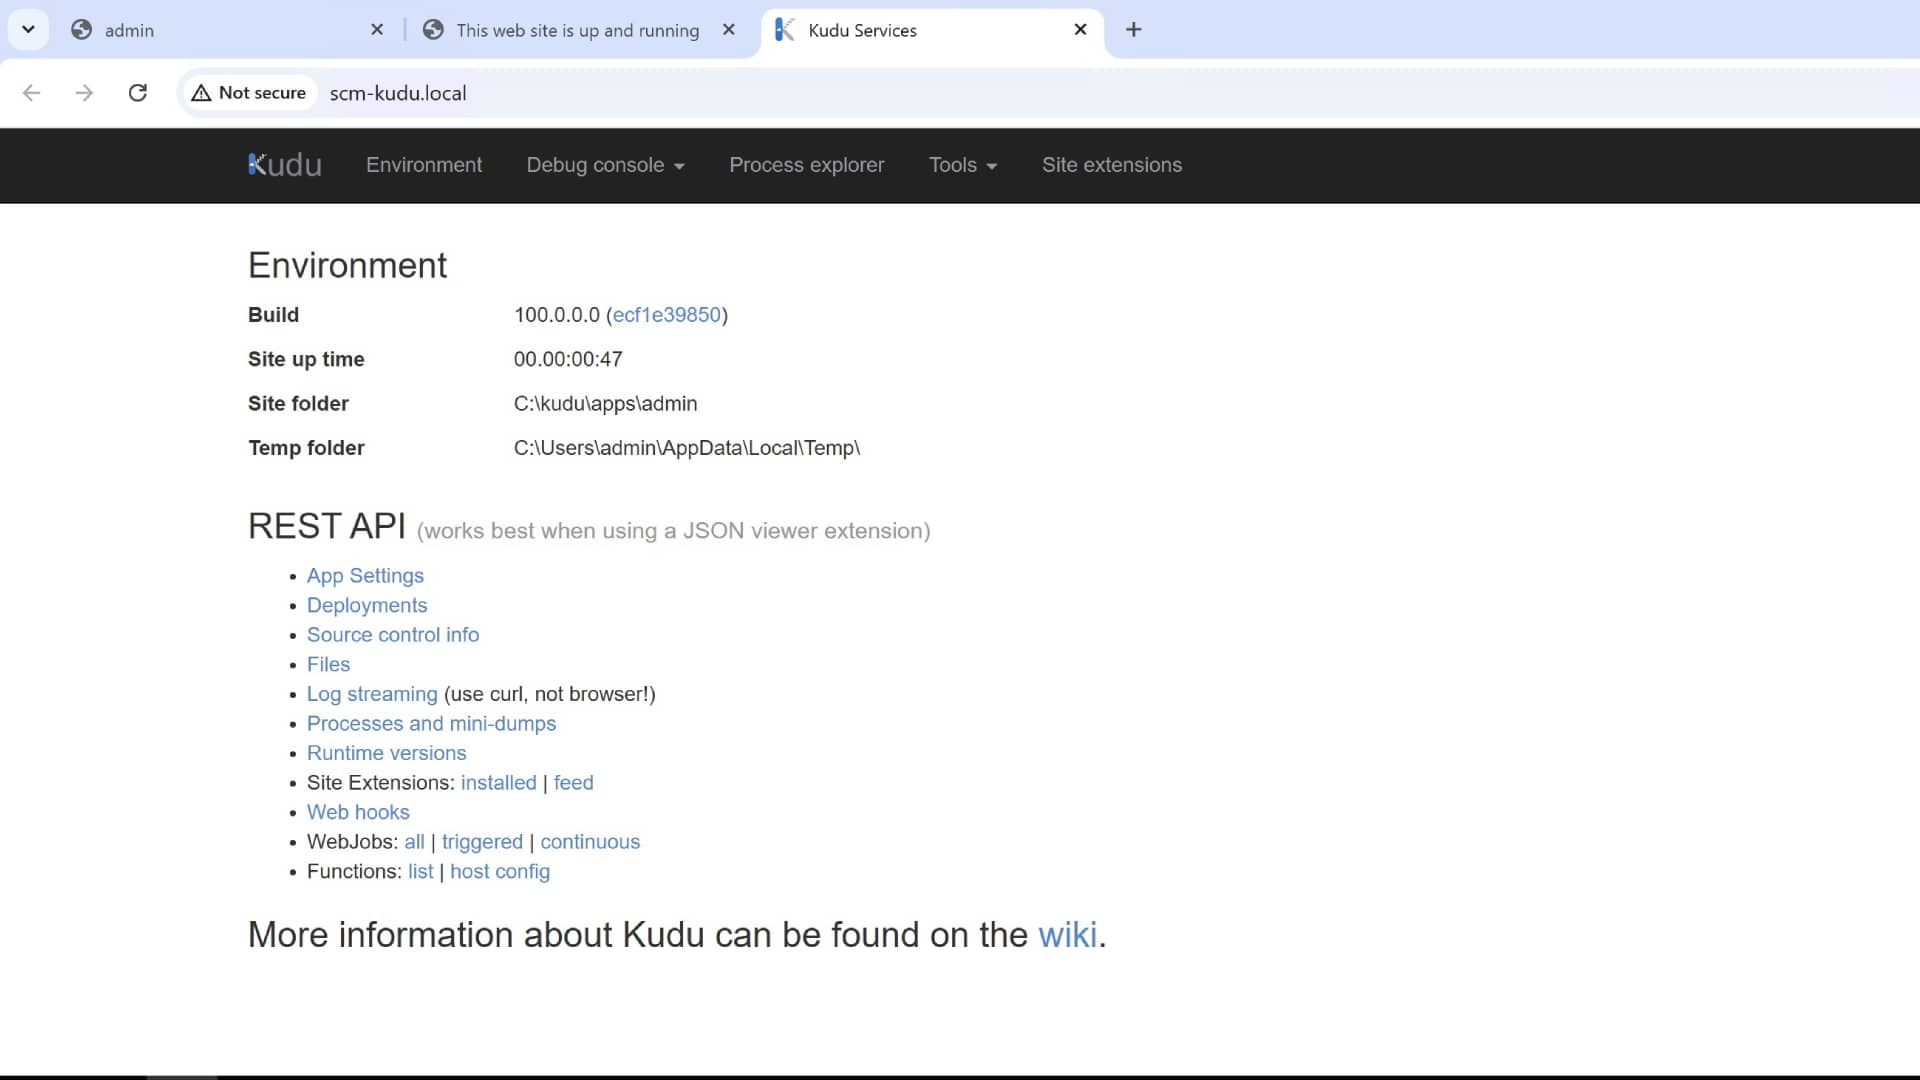Open the Files API link
1920x1080 pixels.
[x=328, y=665]
